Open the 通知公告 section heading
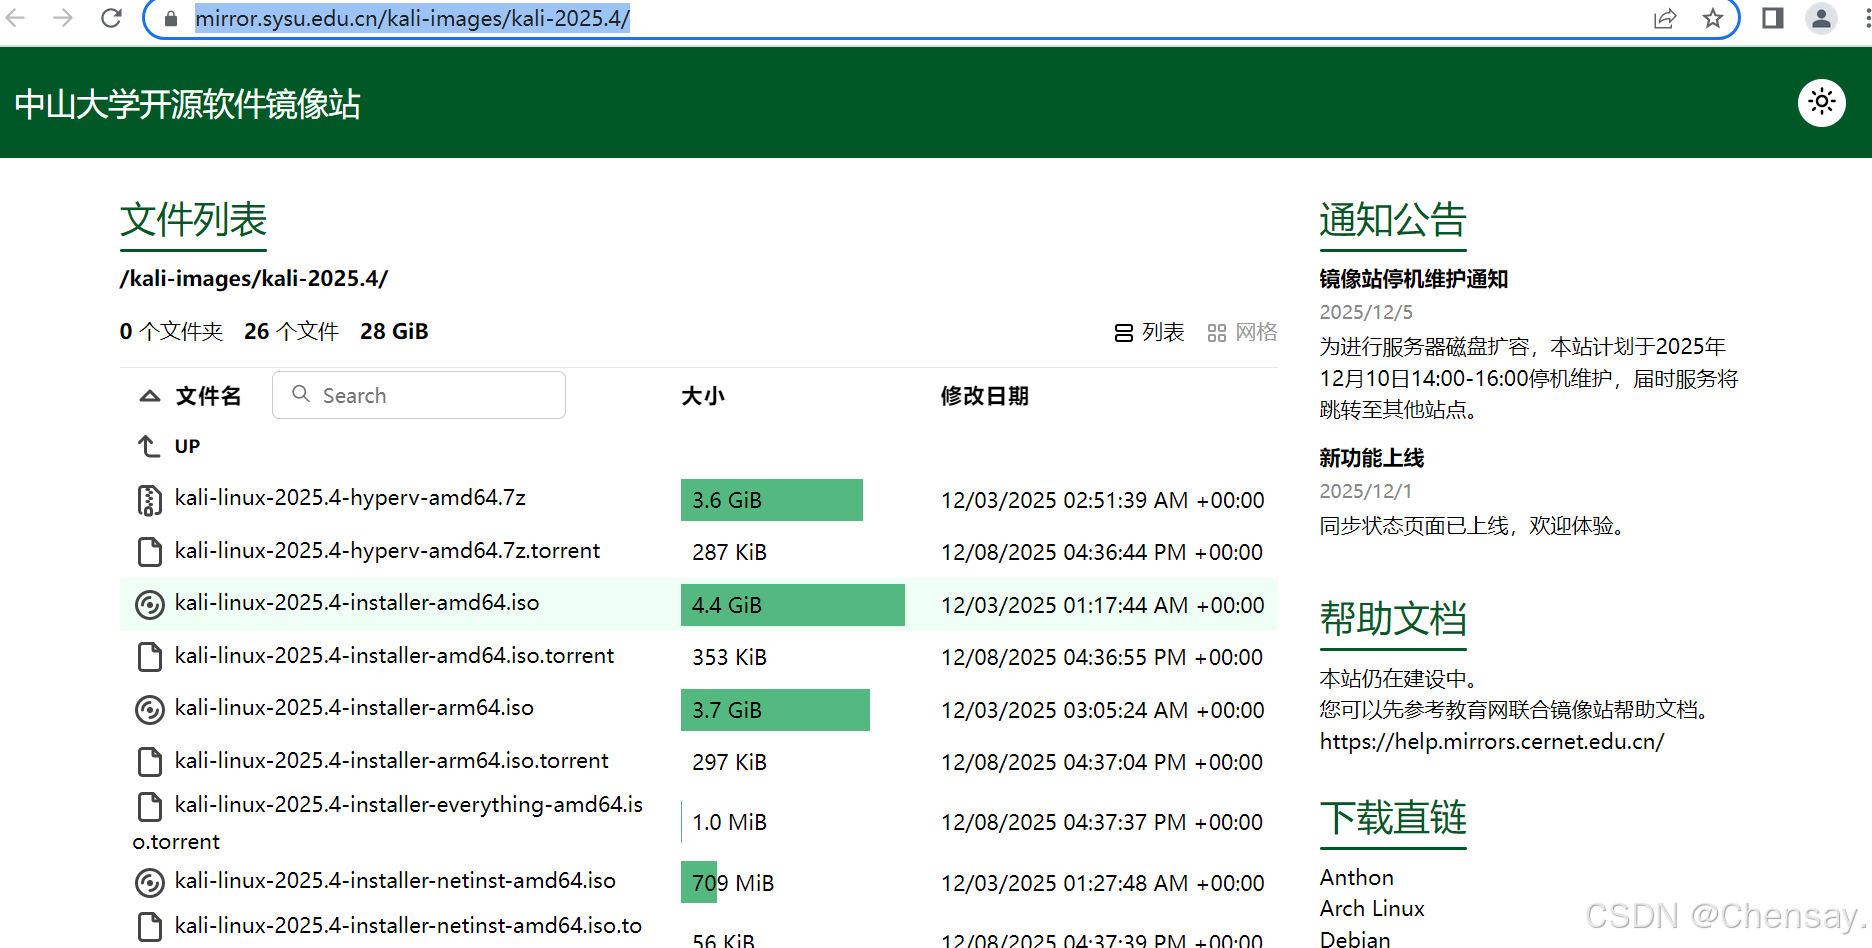Screen dimensions: 1872x948 pos(1393,220)
